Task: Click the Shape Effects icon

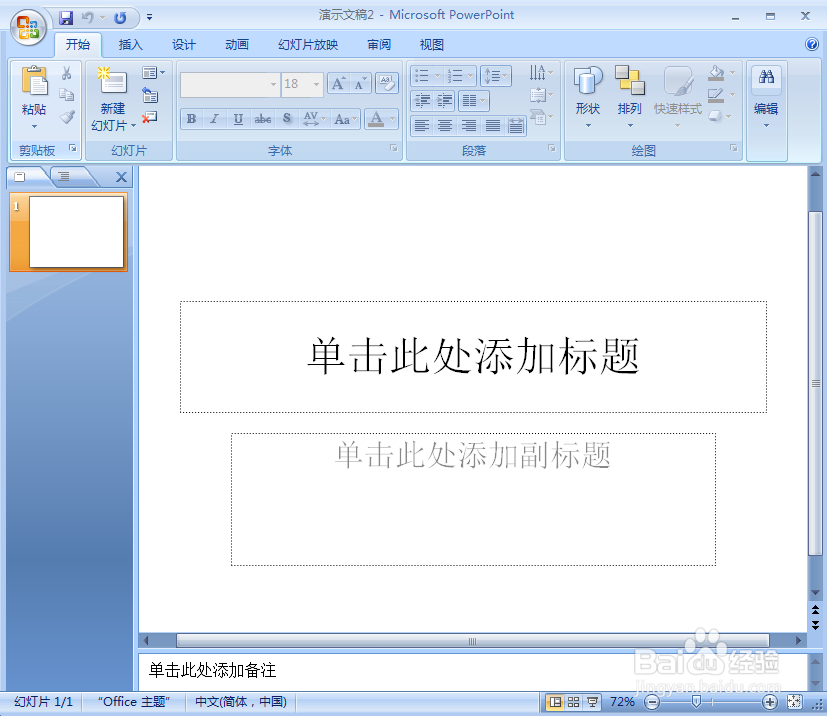Action: pyautogui.click(x=716, y=117)
